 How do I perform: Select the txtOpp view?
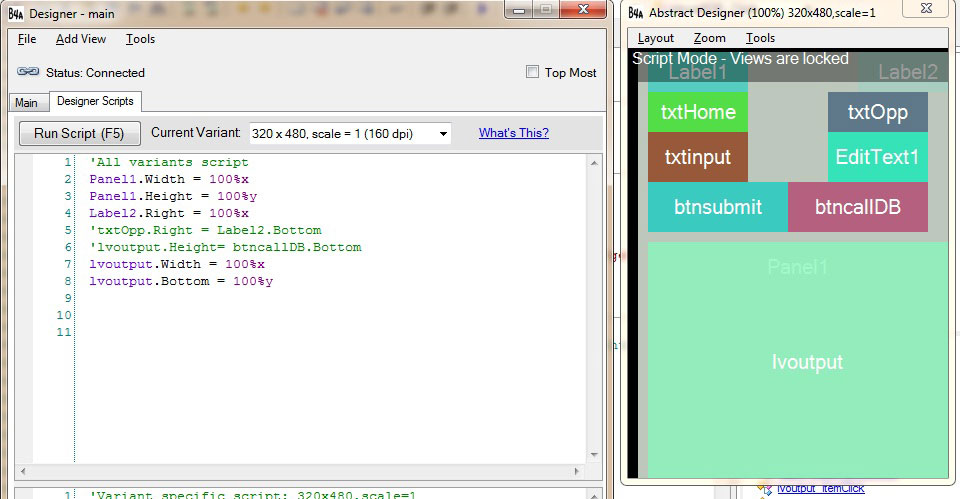point(878,112)
